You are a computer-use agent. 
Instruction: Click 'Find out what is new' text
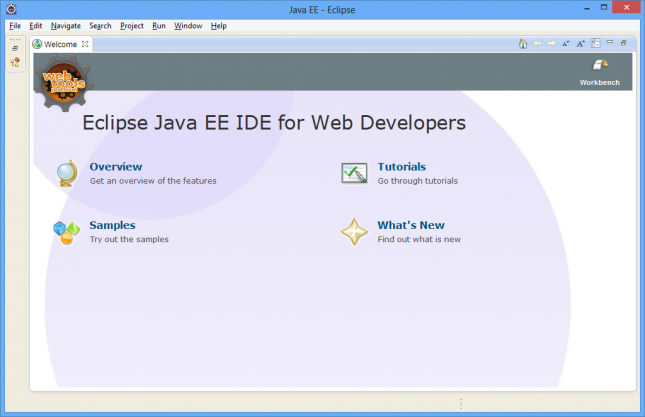[x=419, y=239]
